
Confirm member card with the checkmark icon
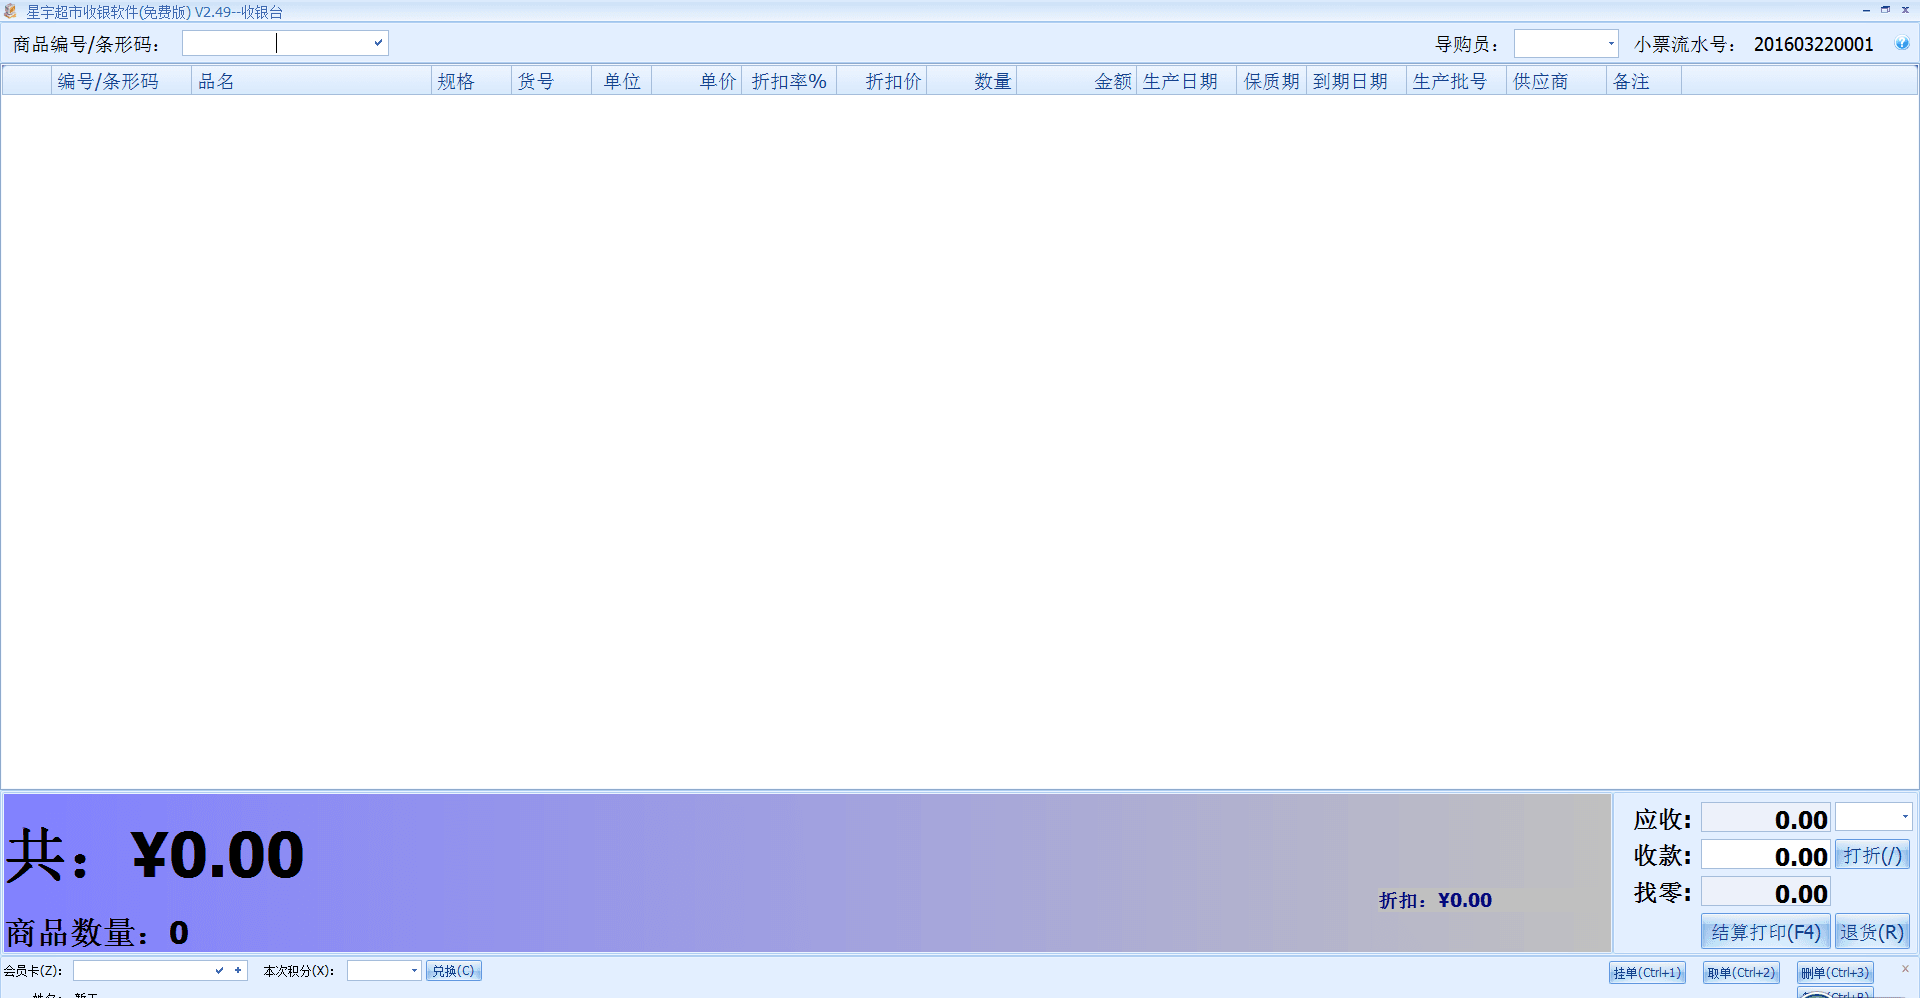(219, 970)
